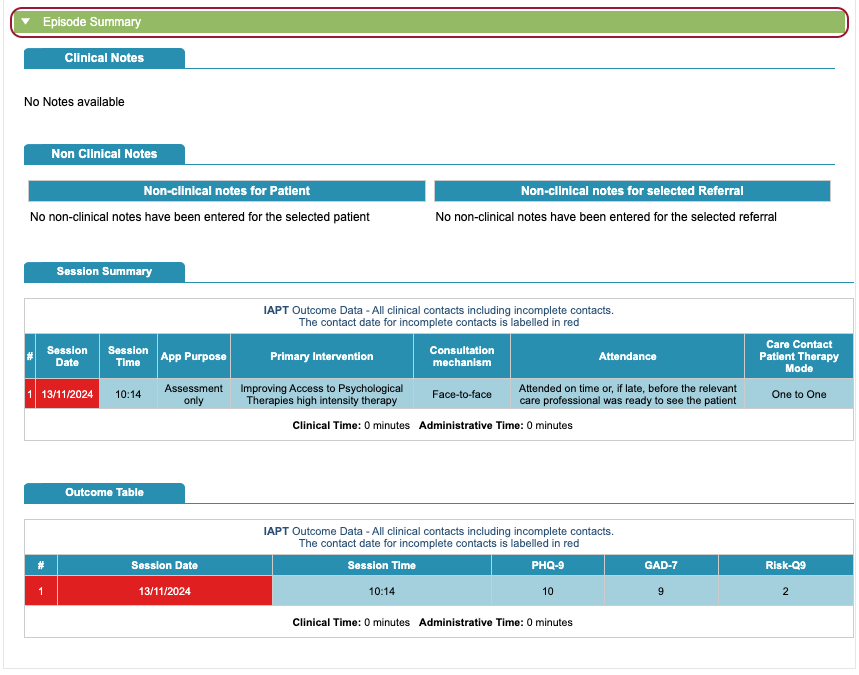Select the PHQ-9 score value 10
Viewport: 859px width, 675px height.
pos(548,591)
